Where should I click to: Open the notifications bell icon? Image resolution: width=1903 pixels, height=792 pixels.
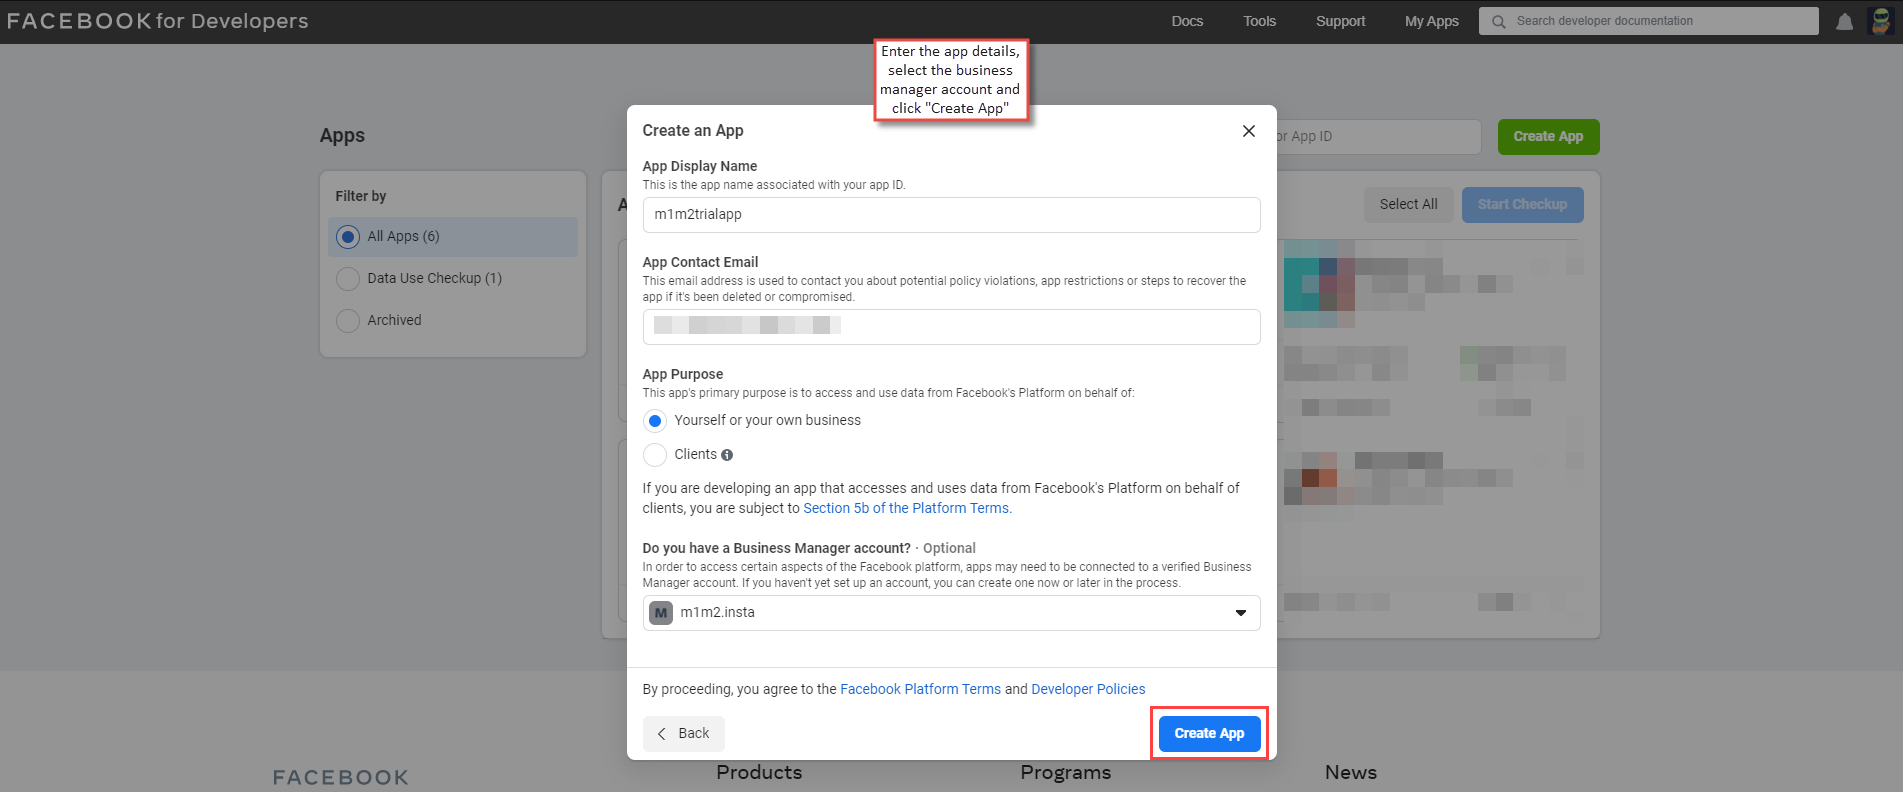click(x=1844, y=21)
